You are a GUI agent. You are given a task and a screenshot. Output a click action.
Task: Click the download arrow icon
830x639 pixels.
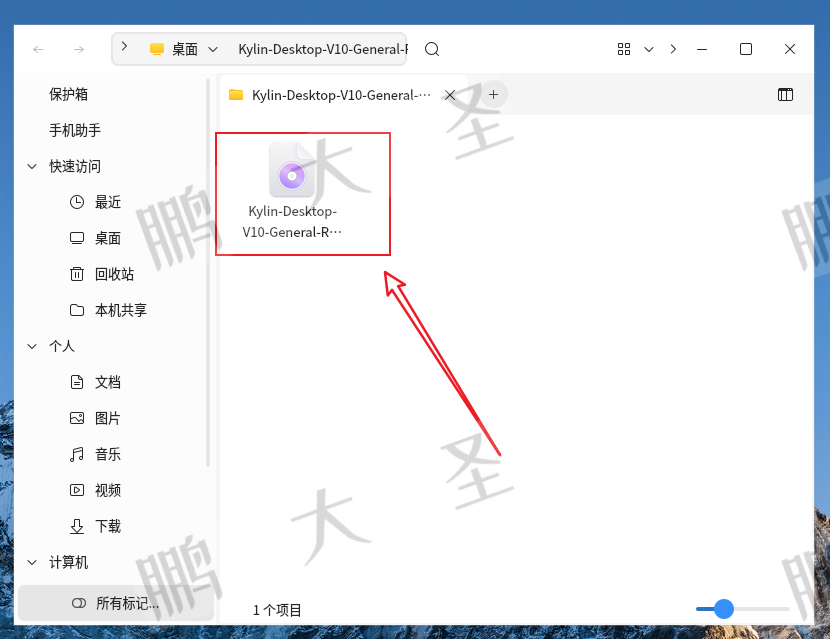click(77, 526)
